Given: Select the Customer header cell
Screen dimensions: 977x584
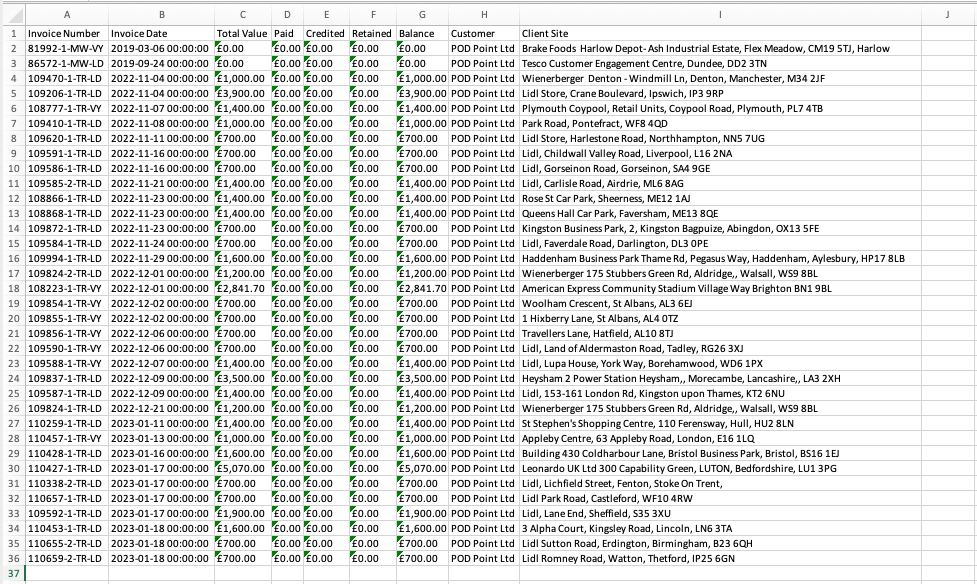Looking at the screenshot, I should [x=482, y=33].
